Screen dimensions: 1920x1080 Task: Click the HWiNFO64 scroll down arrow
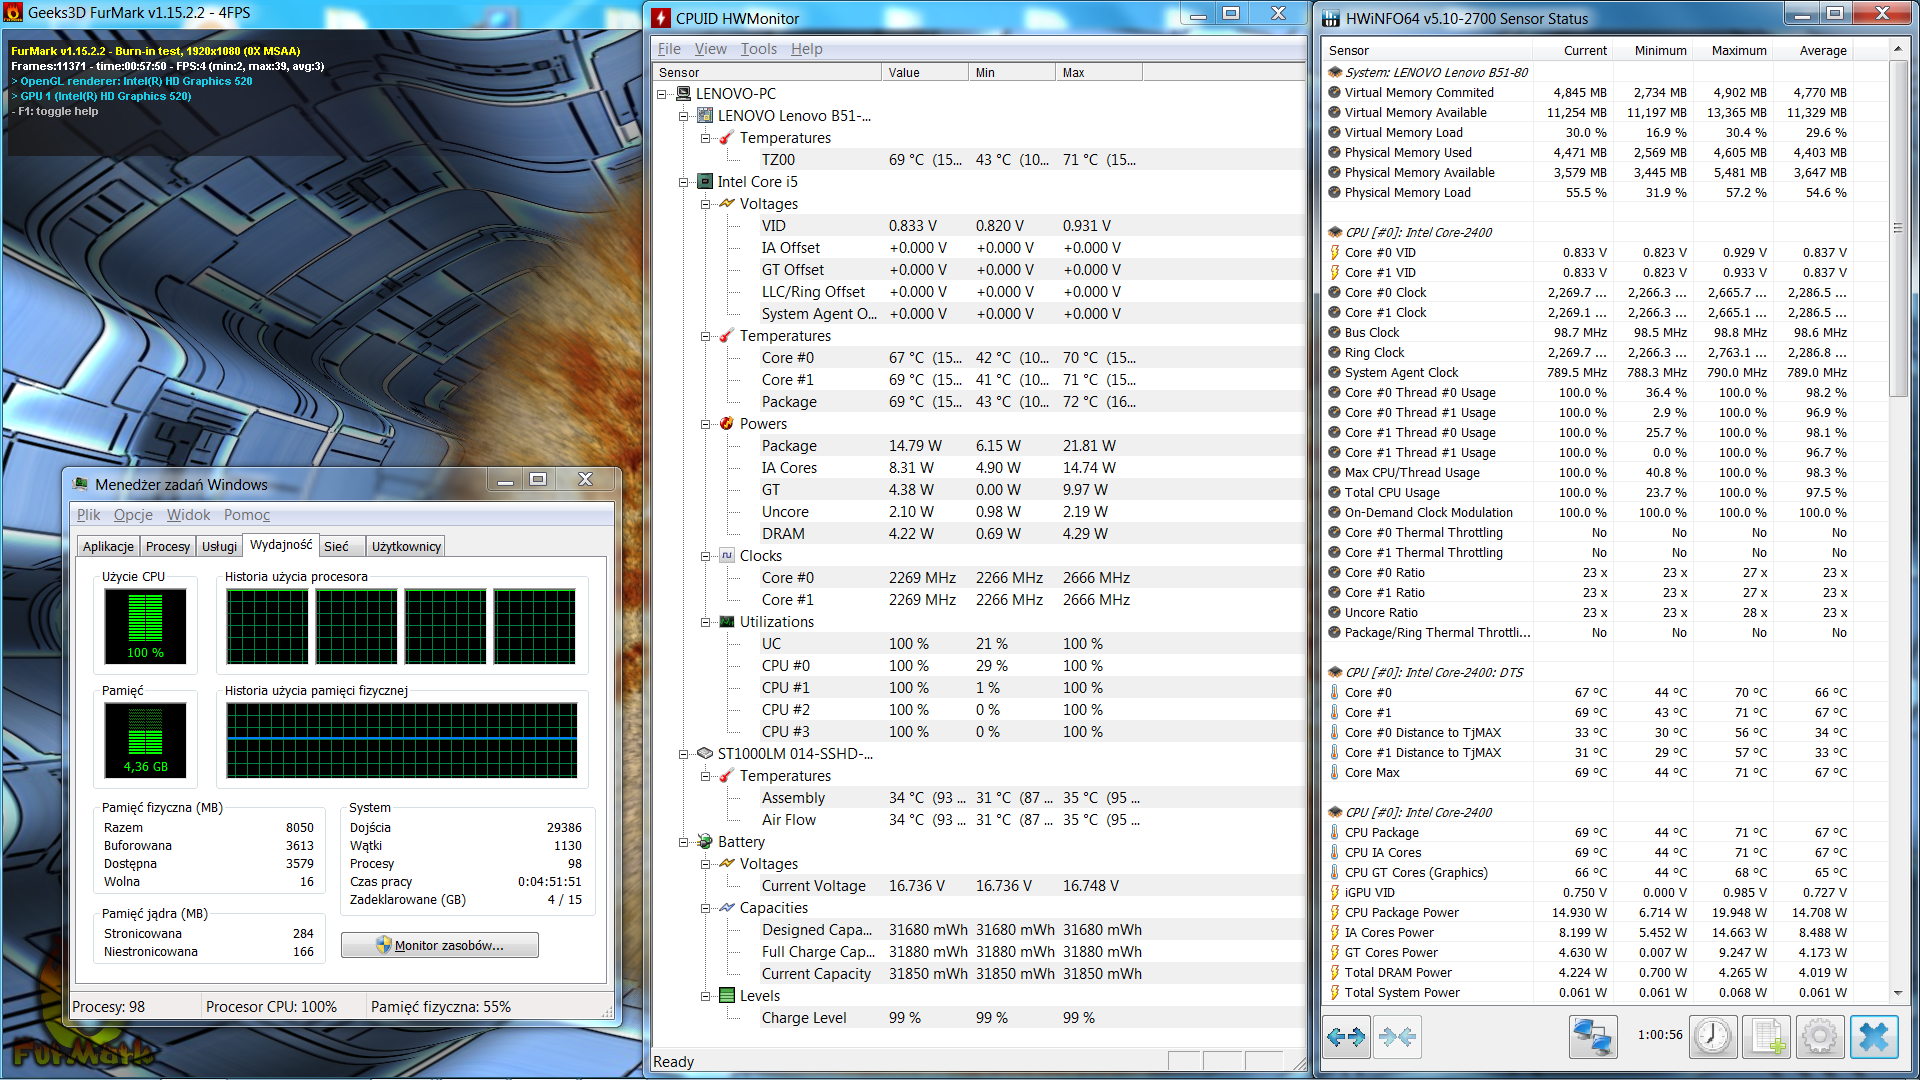[1897, 993]
